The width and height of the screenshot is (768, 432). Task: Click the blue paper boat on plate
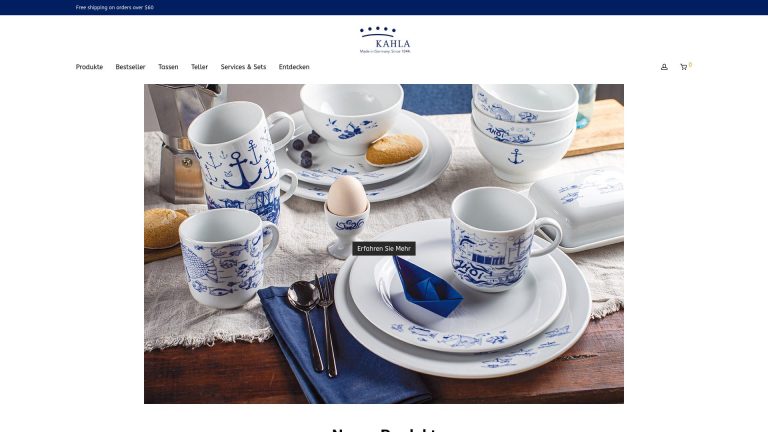(427, 287)
